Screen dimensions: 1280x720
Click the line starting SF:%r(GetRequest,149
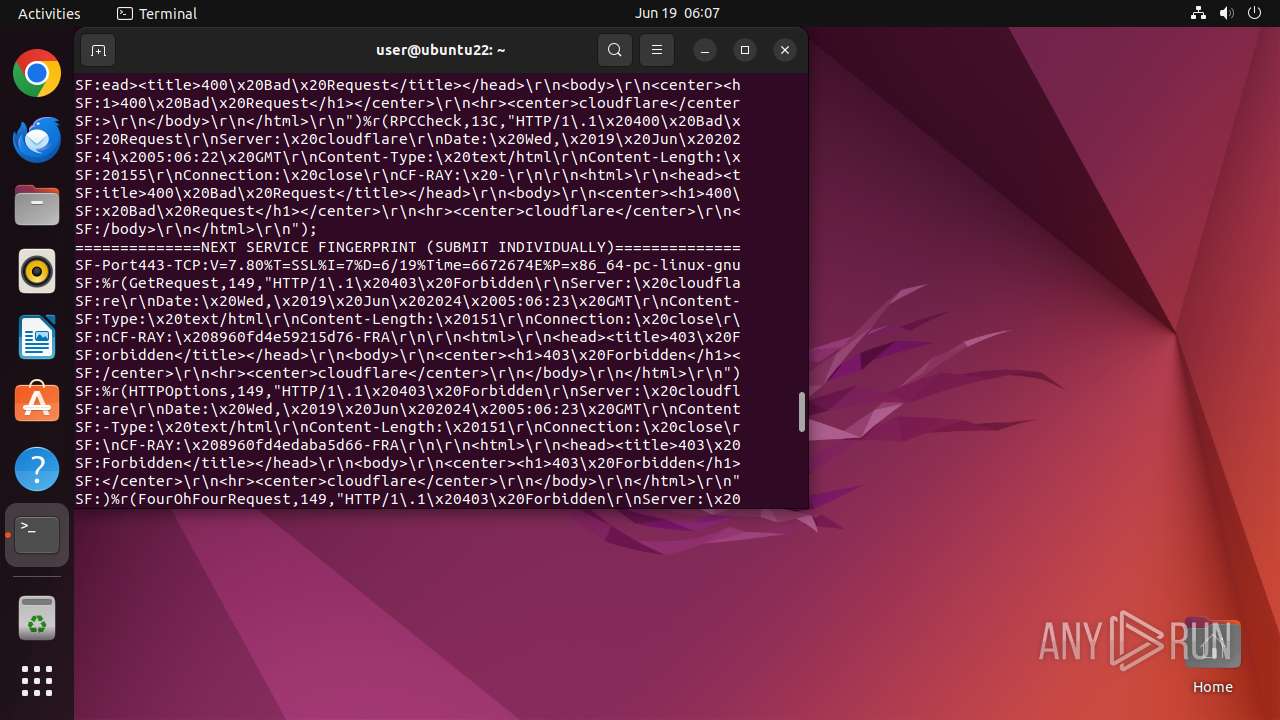[x=408, y=283]
